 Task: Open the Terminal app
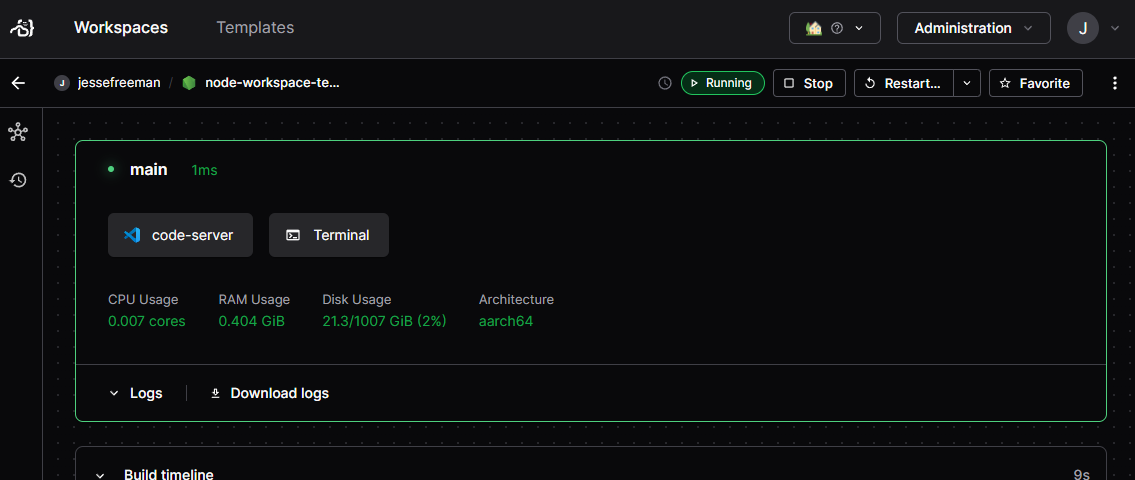click(x=329, y=235)
